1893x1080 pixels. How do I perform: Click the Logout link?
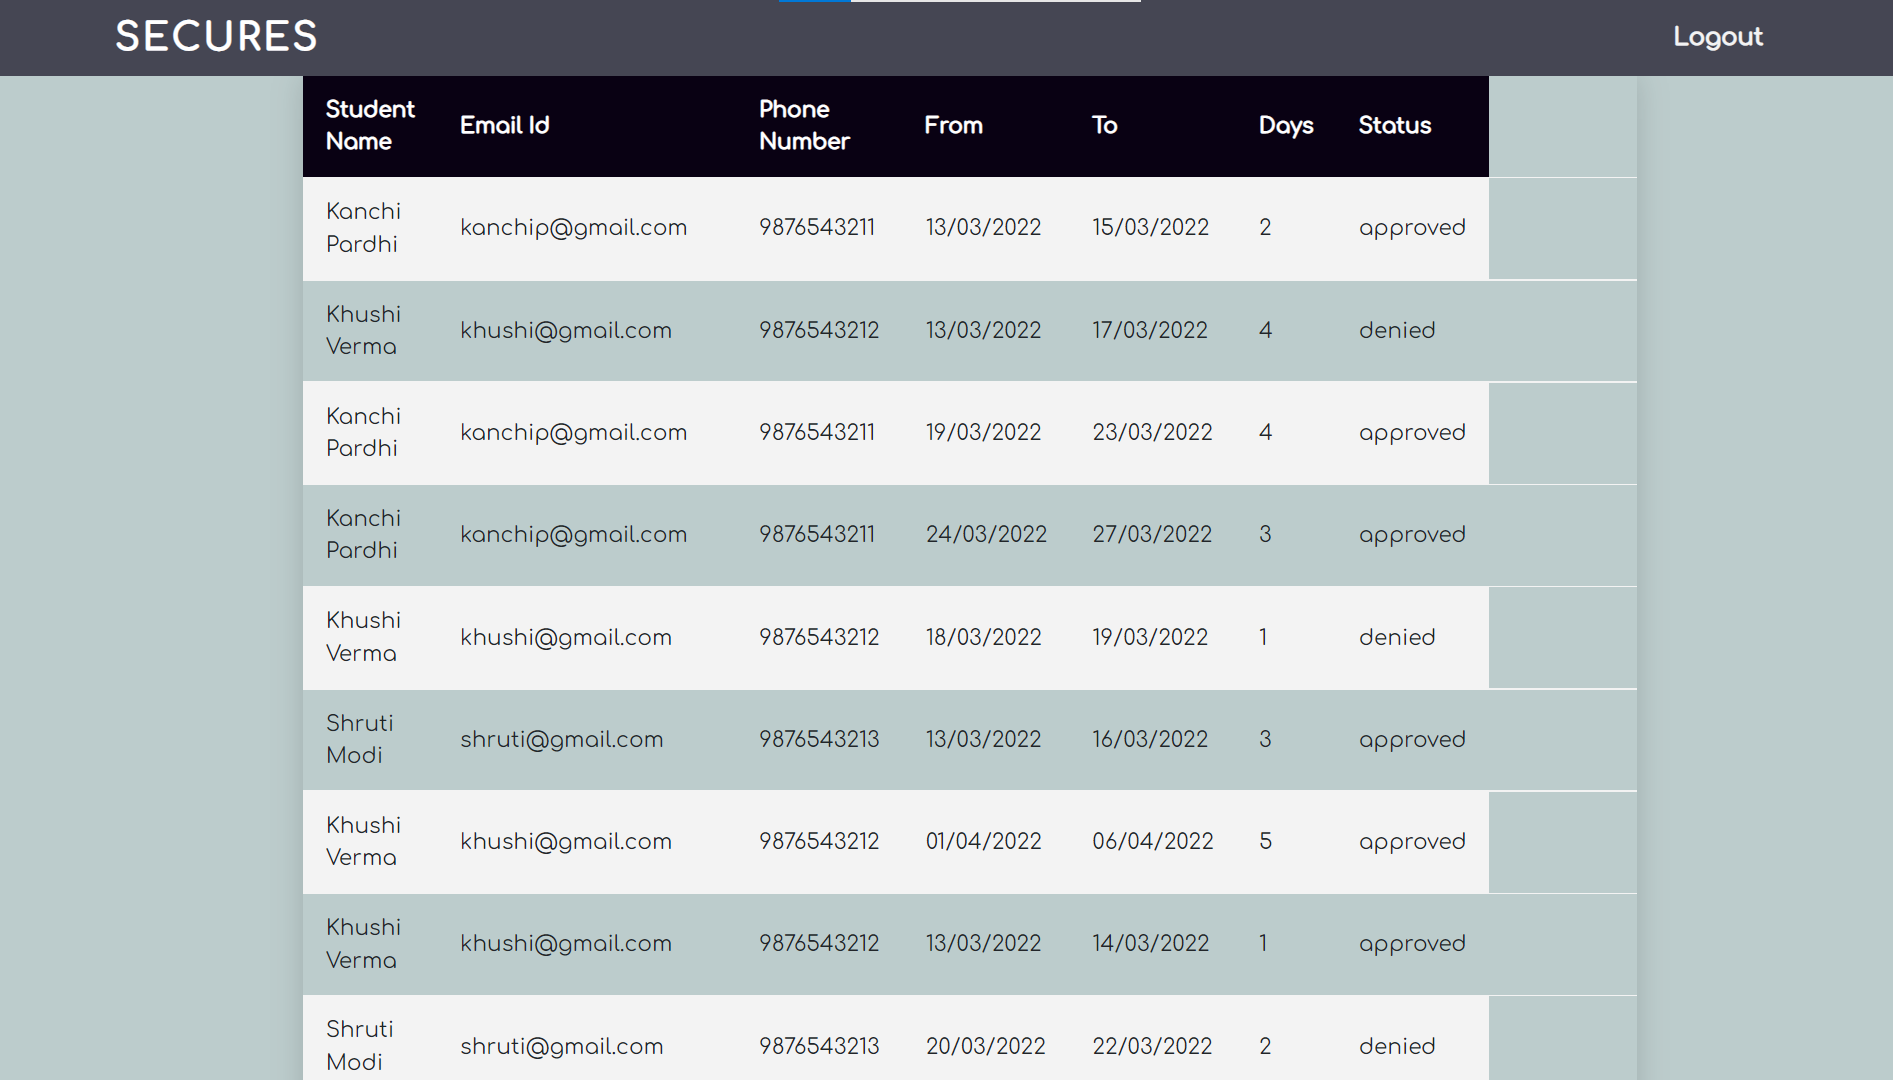(1717, 37)
